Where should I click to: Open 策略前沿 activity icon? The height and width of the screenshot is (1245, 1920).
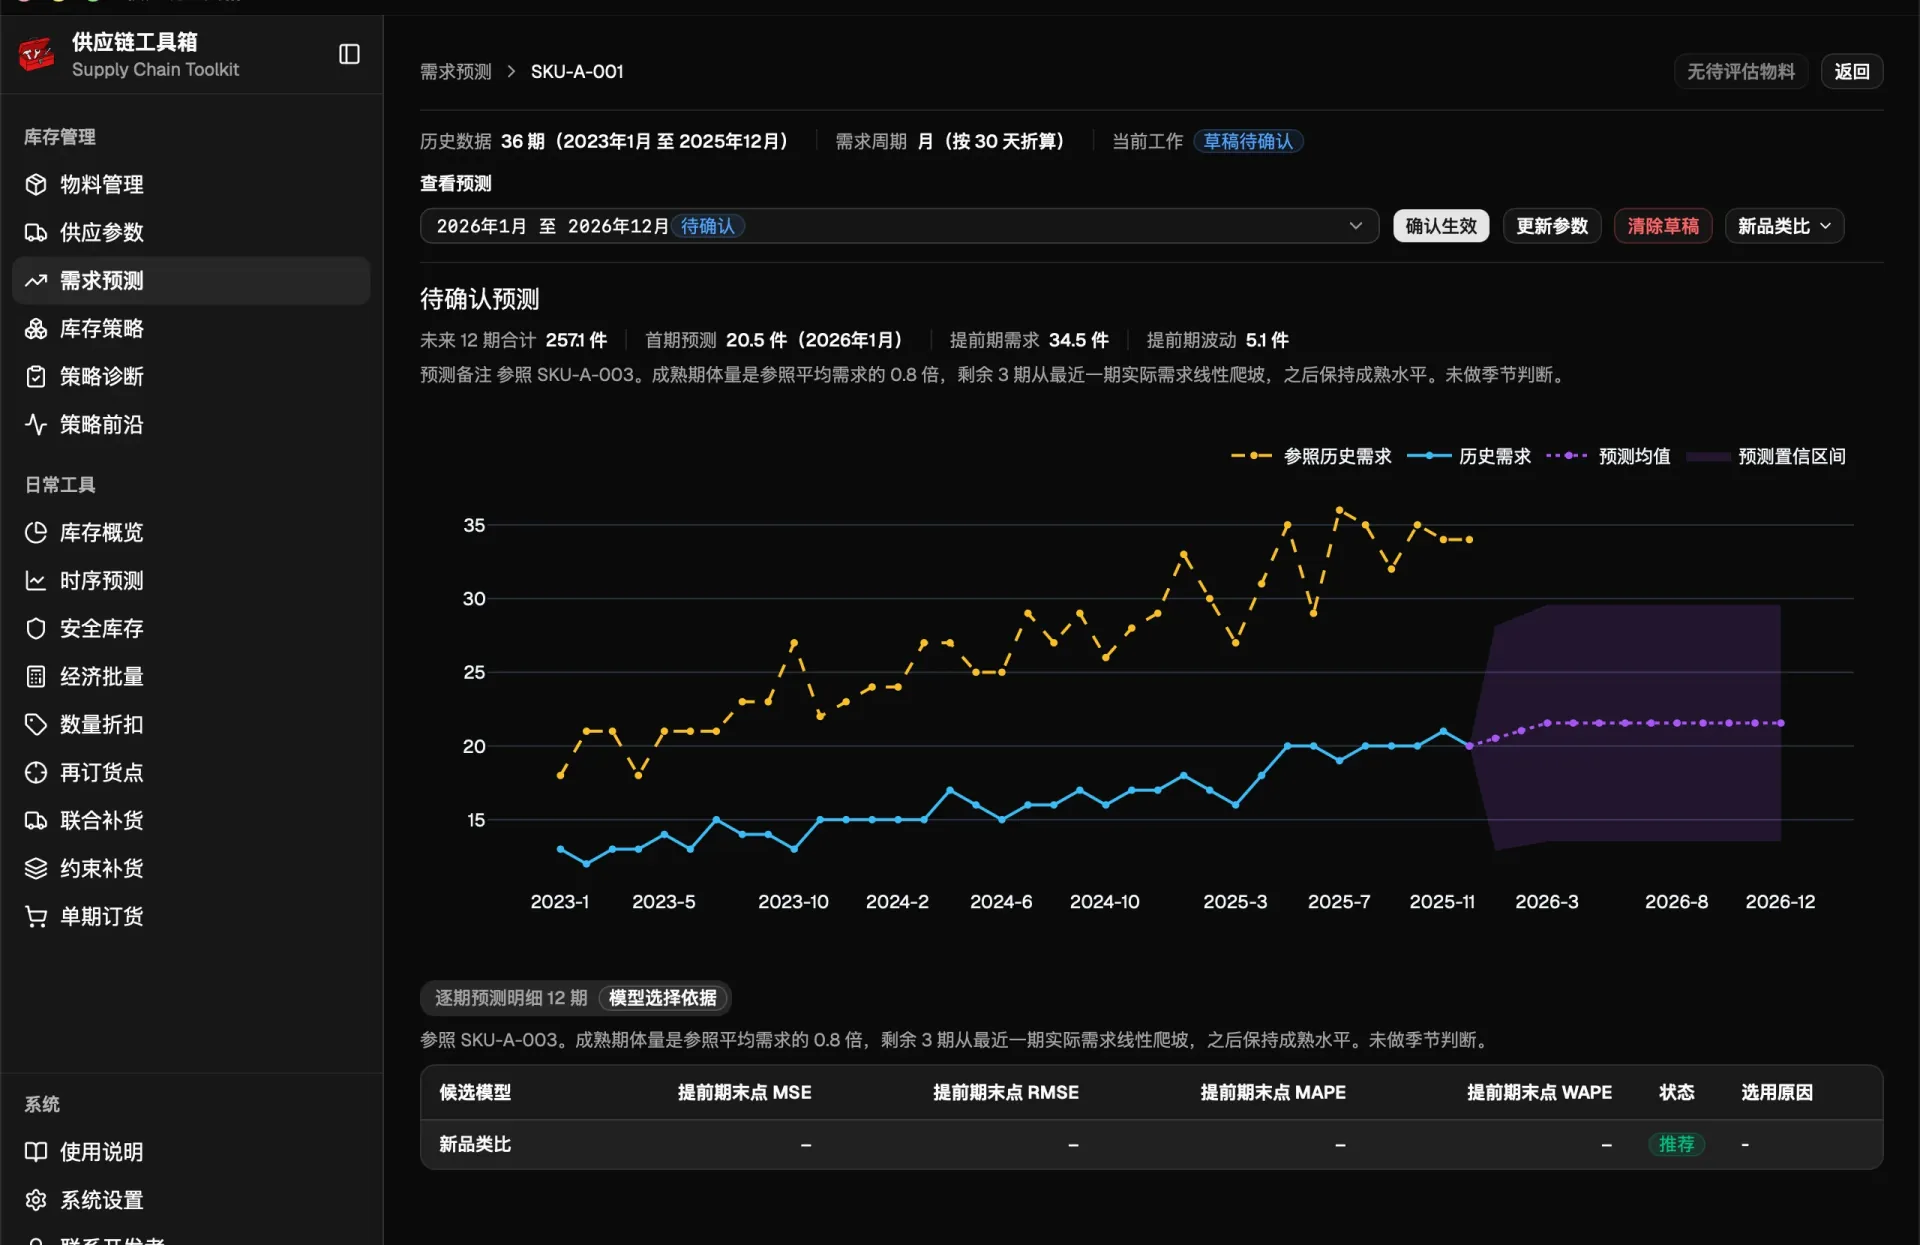click(36, 424)
